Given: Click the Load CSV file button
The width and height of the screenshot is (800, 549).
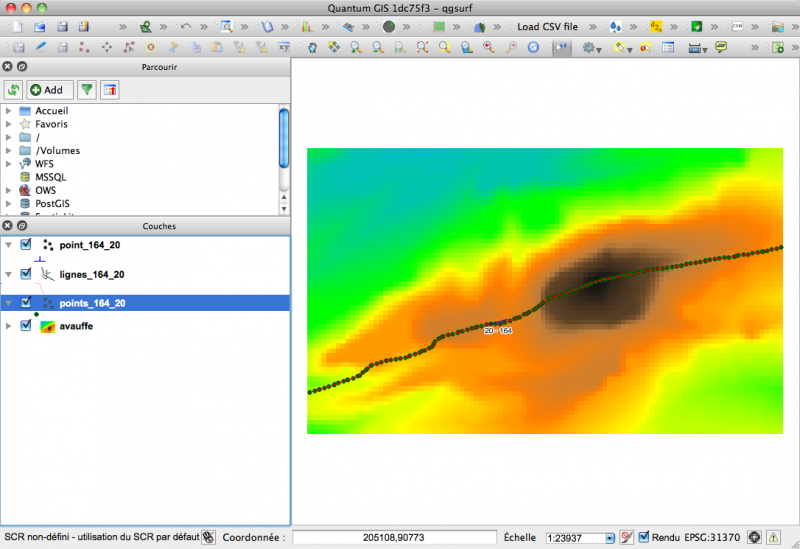Looking at the screenshot, I should click(x=547, y=26).
